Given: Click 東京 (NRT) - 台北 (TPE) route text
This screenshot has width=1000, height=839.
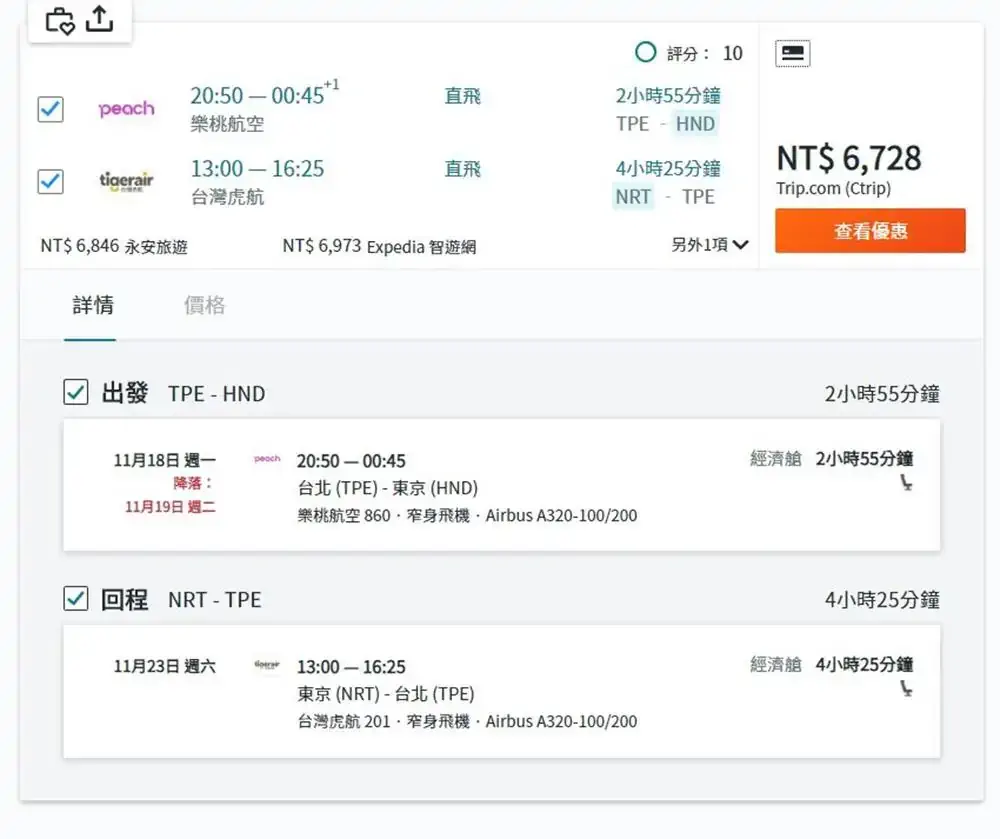Looking at the screenshot, I should coord(386,694).
